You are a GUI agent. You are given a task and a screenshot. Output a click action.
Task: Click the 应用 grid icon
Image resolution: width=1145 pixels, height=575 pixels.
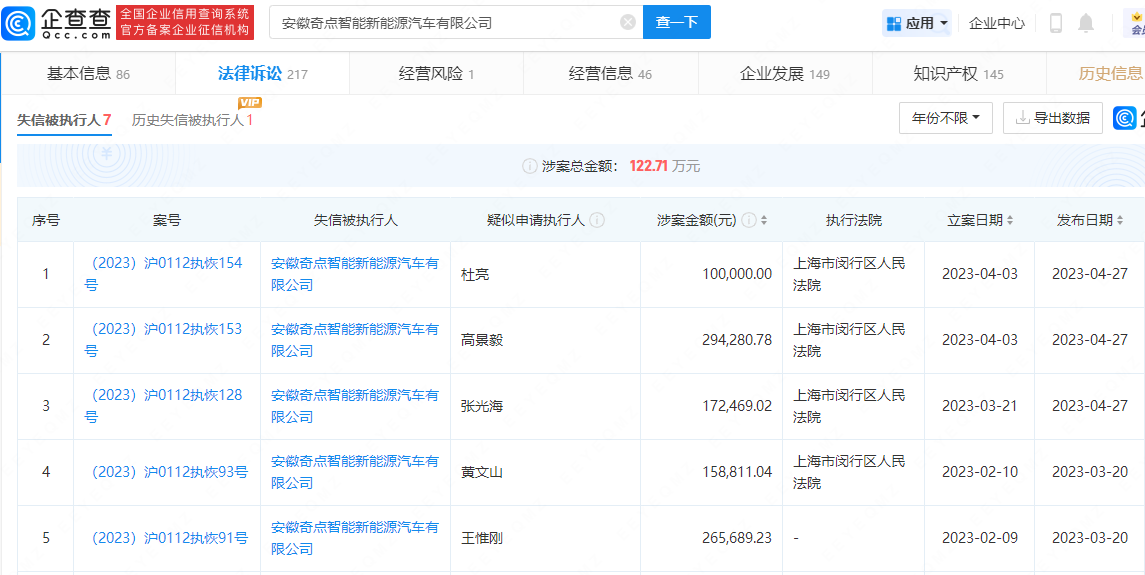[x=894, y=23]
